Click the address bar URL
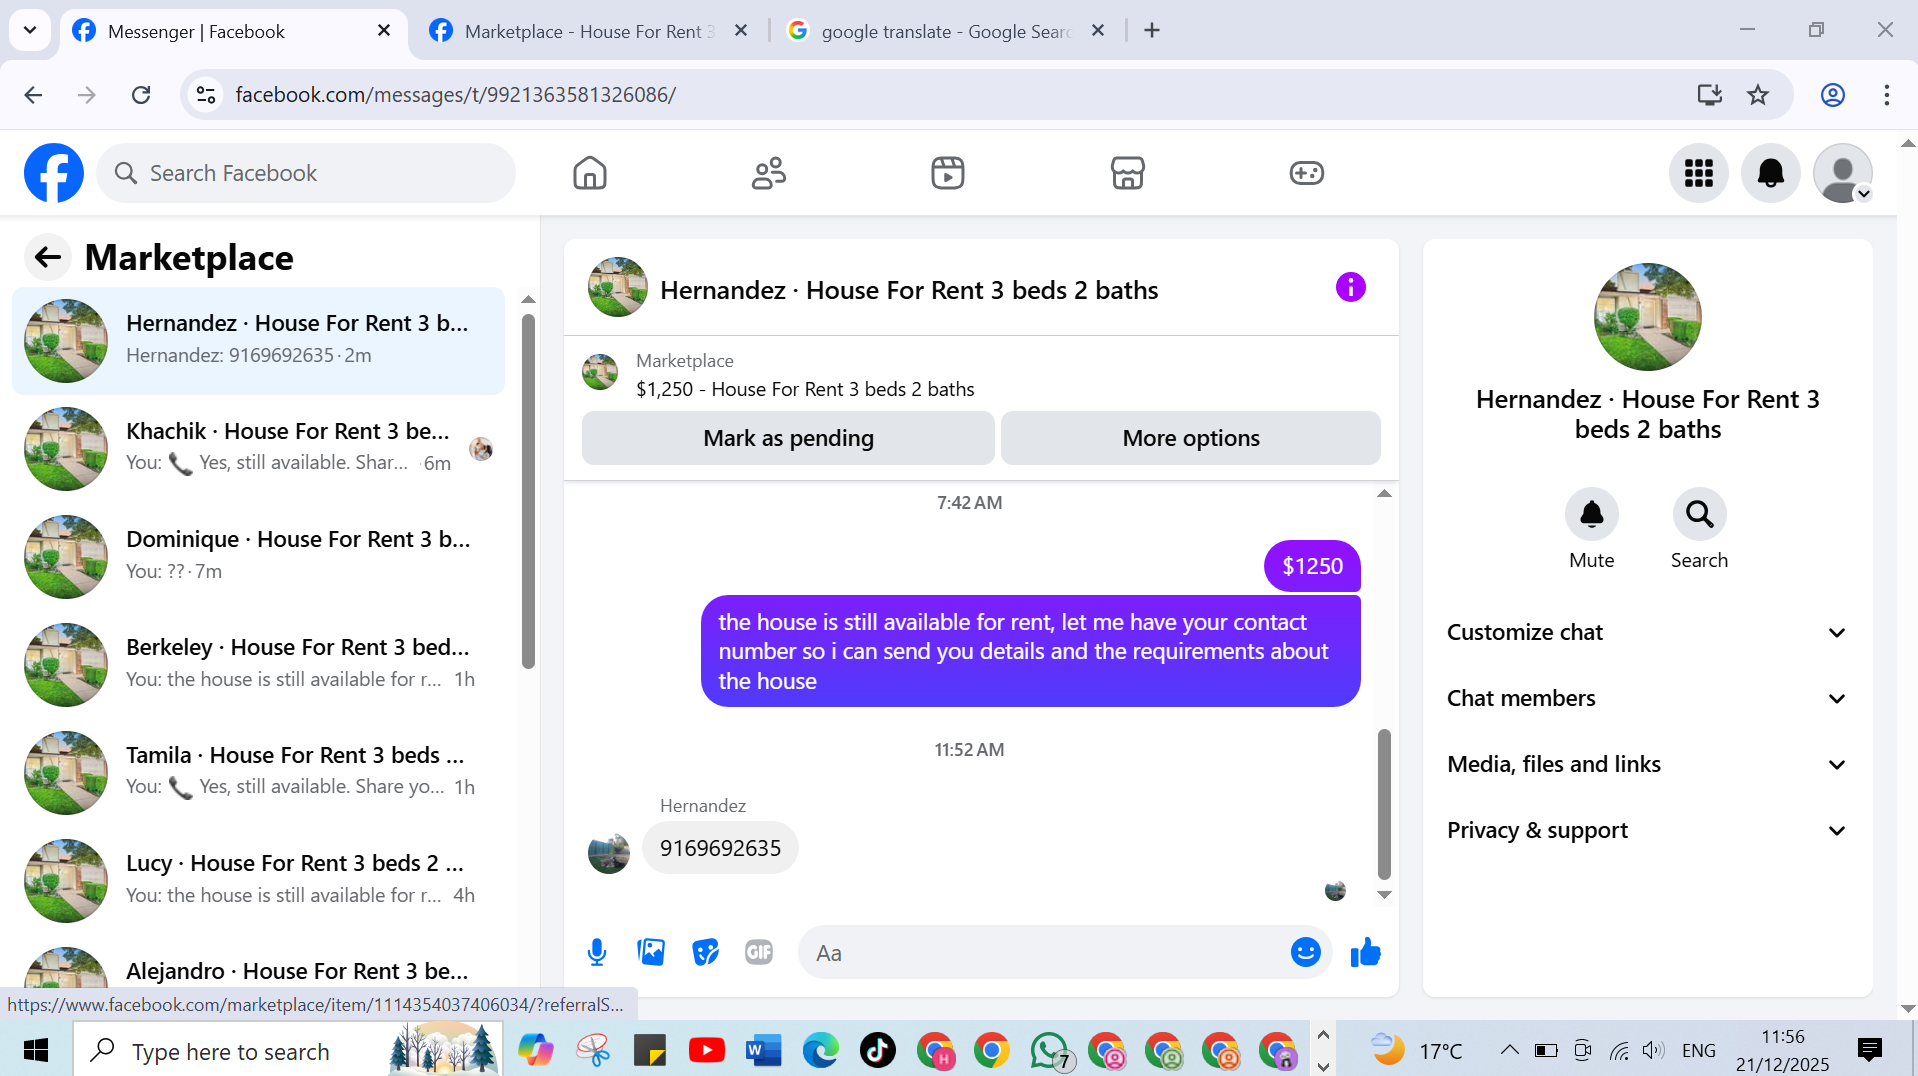1918x1076 pixels. point(455,95)
